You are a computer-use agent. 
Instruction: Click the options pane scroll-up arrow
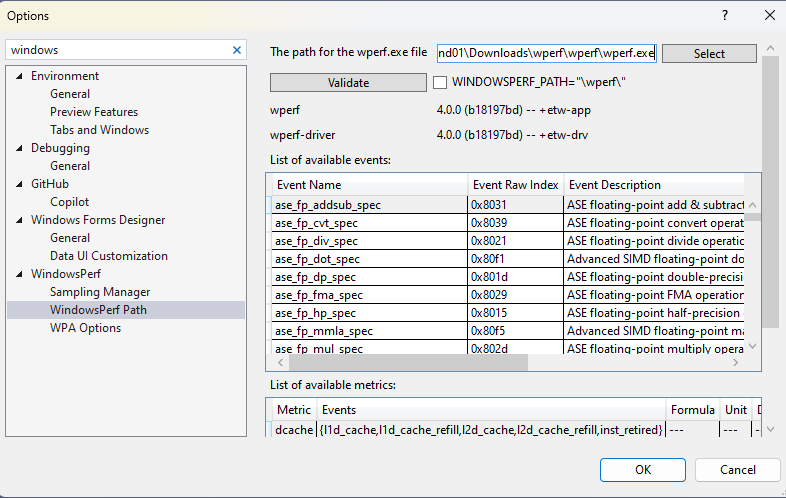coord(770,49)
